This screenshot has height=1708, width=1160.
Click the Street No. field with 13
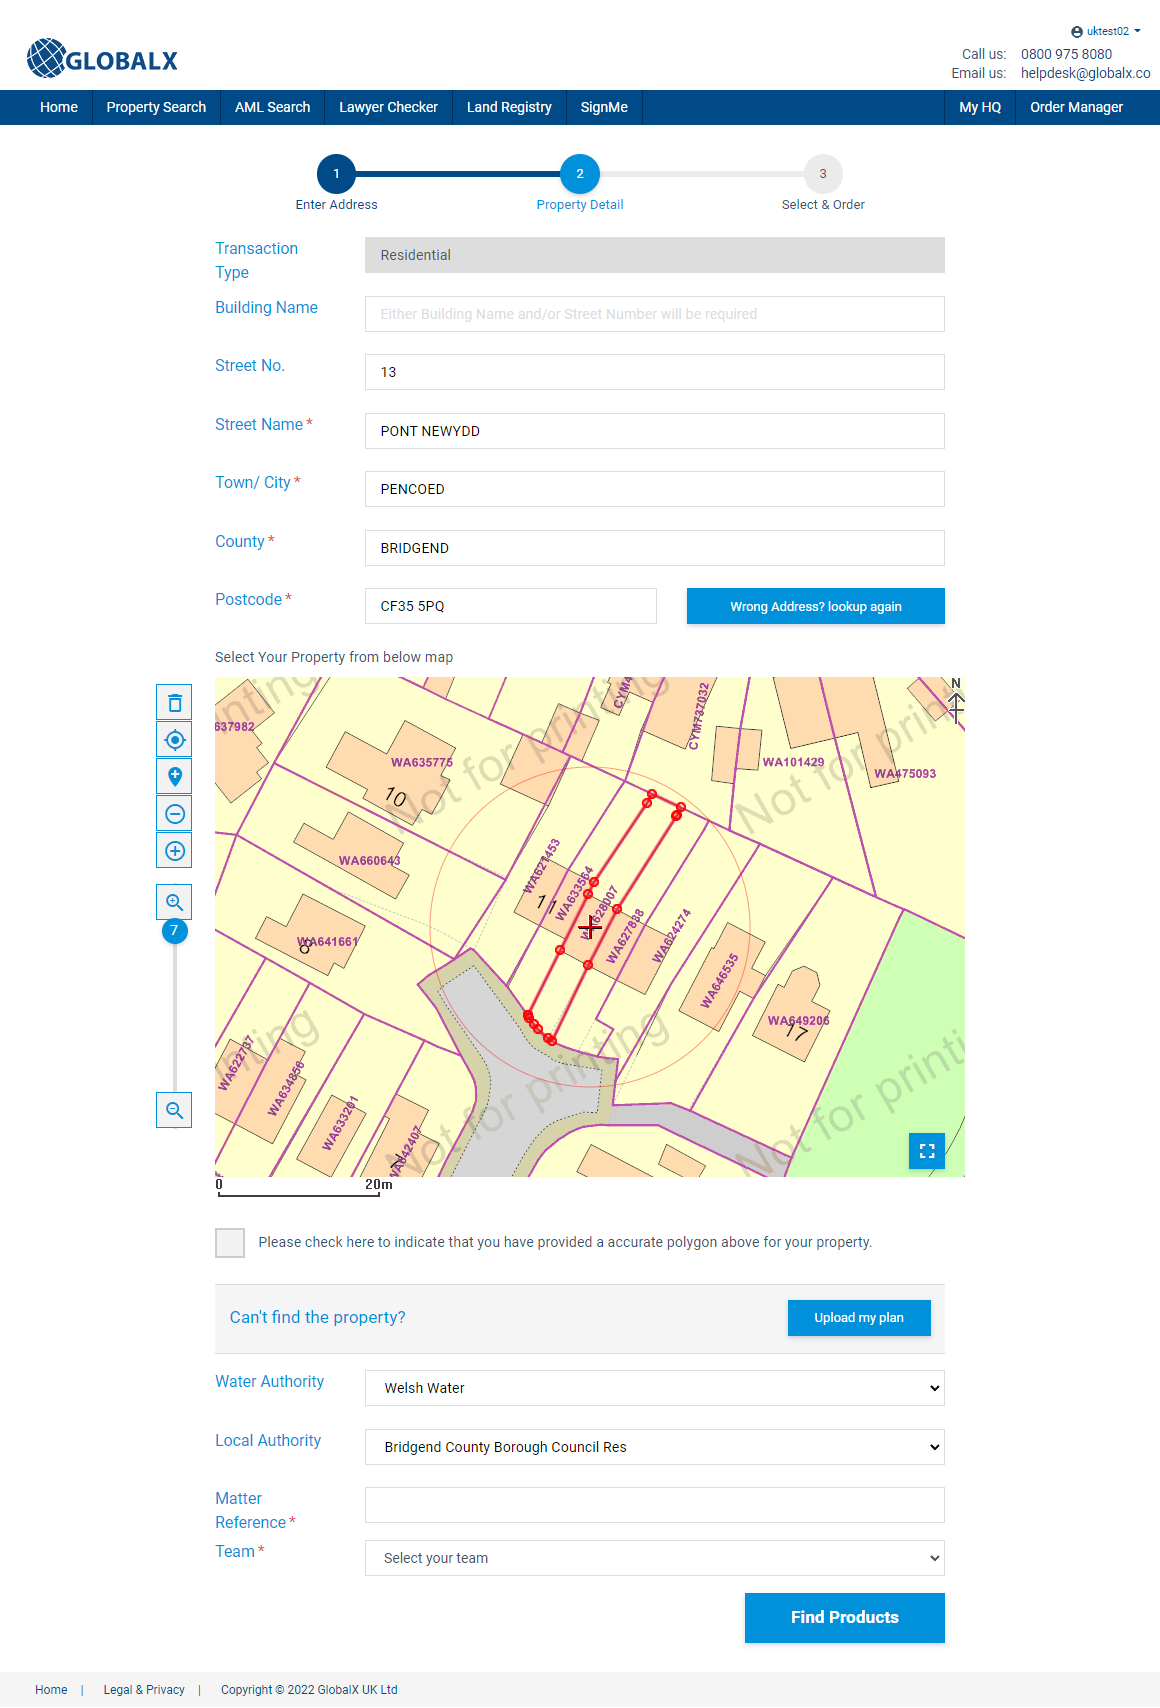[x=655, y=372]
